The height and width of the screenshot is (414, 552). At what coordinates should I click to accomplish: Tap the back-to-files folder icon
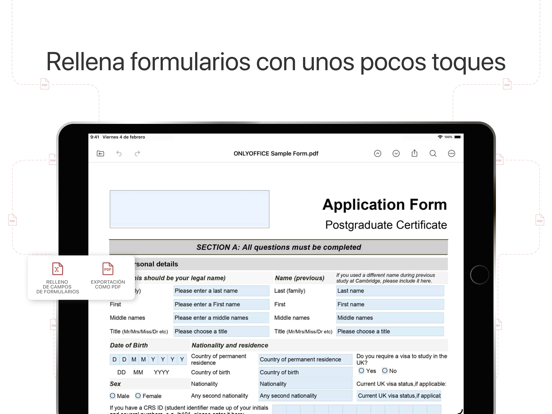coord(100,153)
